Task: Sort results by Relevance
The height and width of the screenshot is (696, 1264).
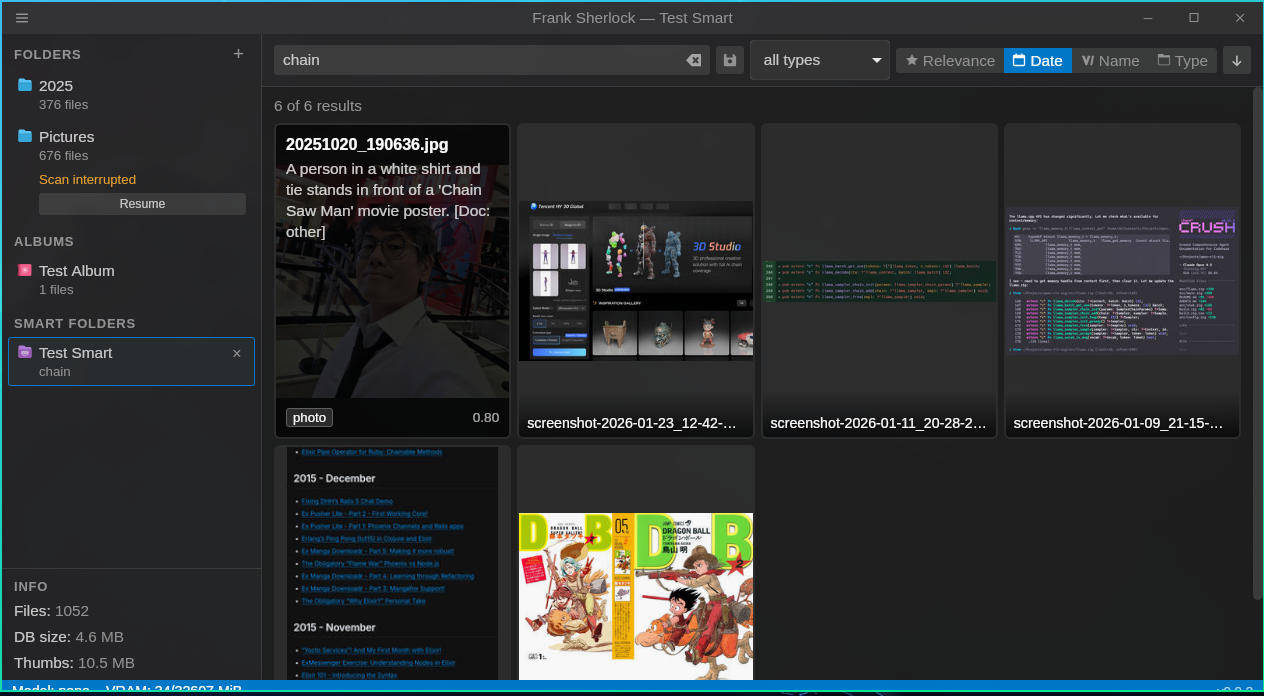Action: click(x=949, y=60)
